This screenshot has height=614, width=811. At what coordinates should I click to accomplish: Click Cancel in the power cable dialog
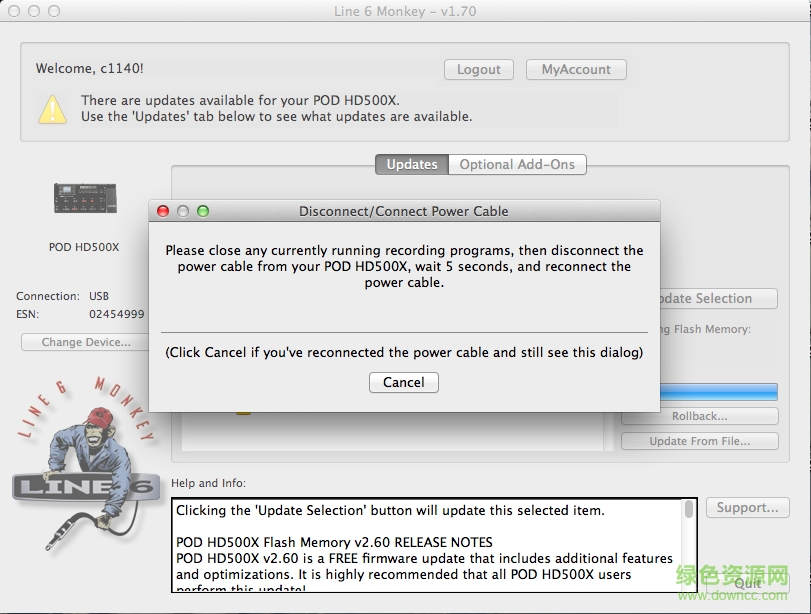(403, 382)
